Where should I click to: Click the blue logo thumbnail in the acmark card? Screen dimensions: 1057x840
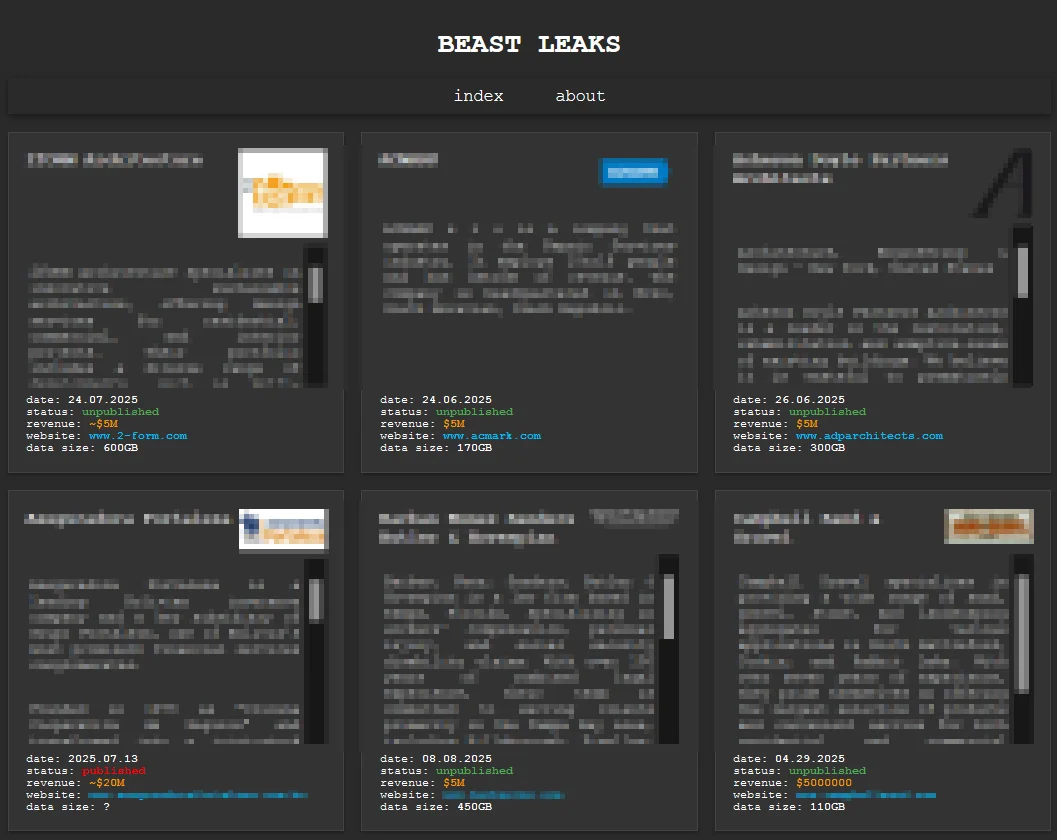pos(634,172)
